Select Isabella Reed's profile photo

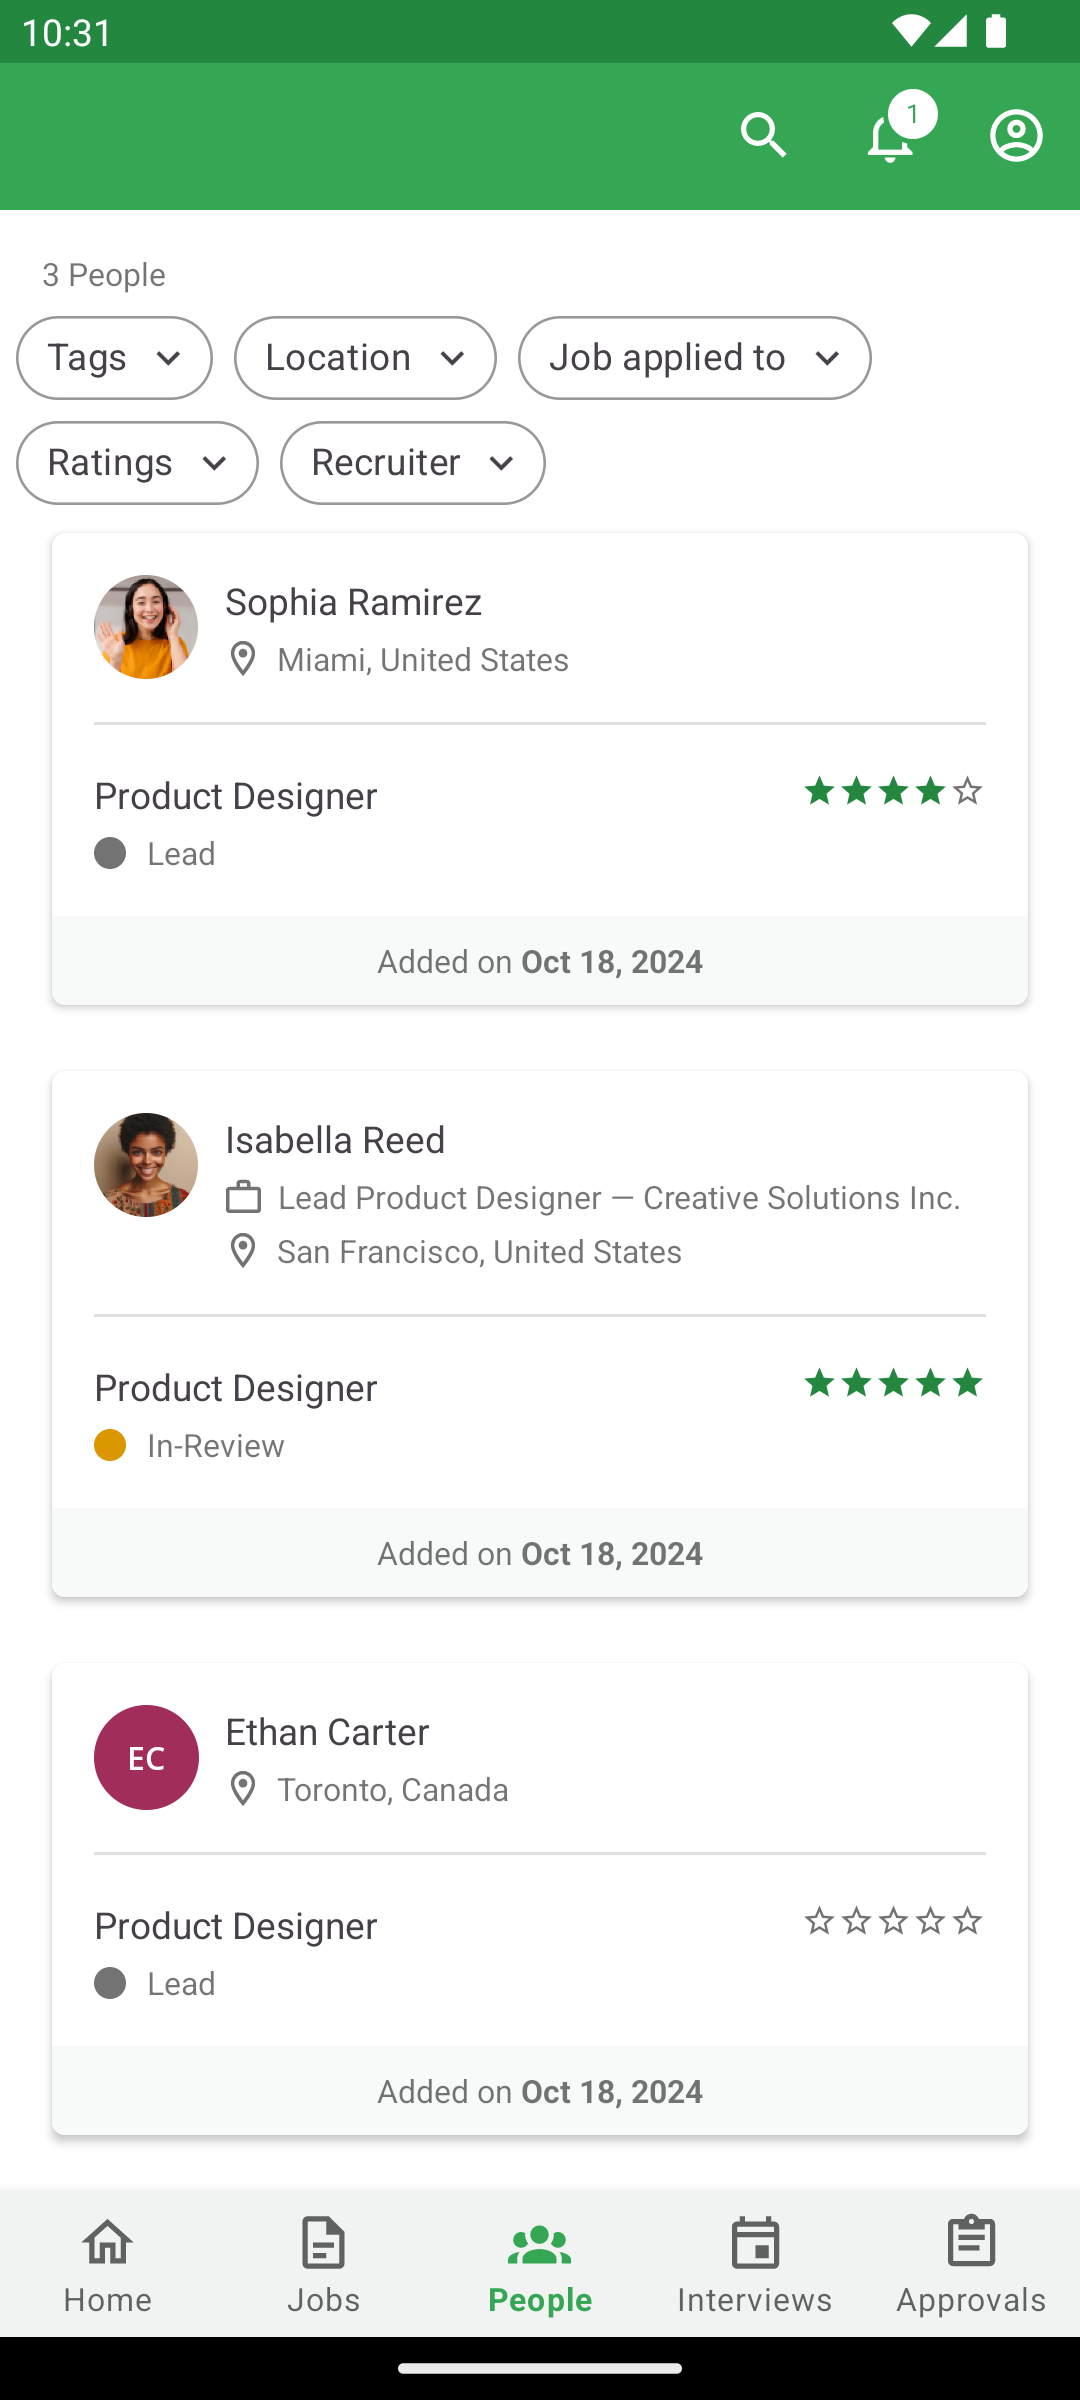click(x=146, y=1165)
